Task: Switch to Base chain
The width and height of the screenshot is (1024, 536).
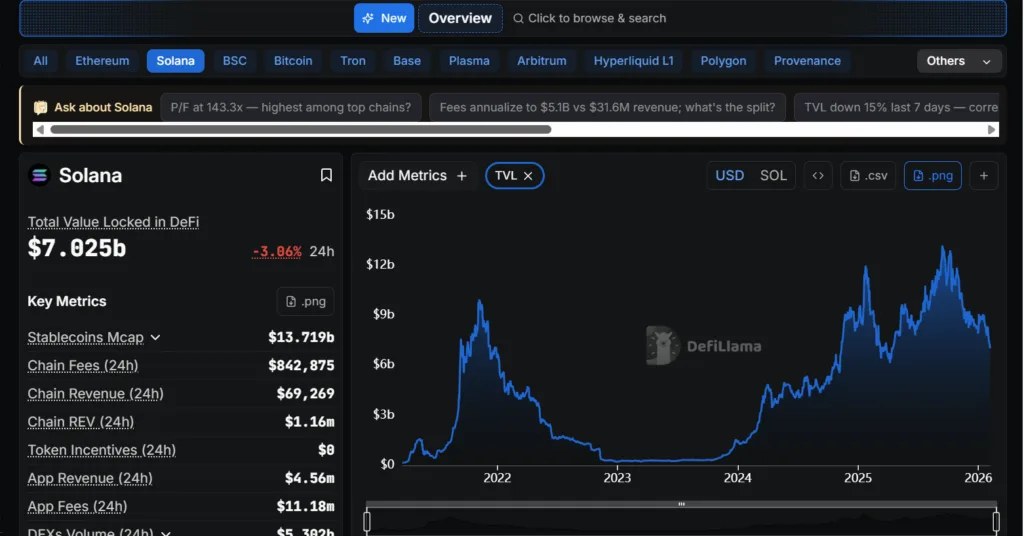Action: [x=407, y=61]
